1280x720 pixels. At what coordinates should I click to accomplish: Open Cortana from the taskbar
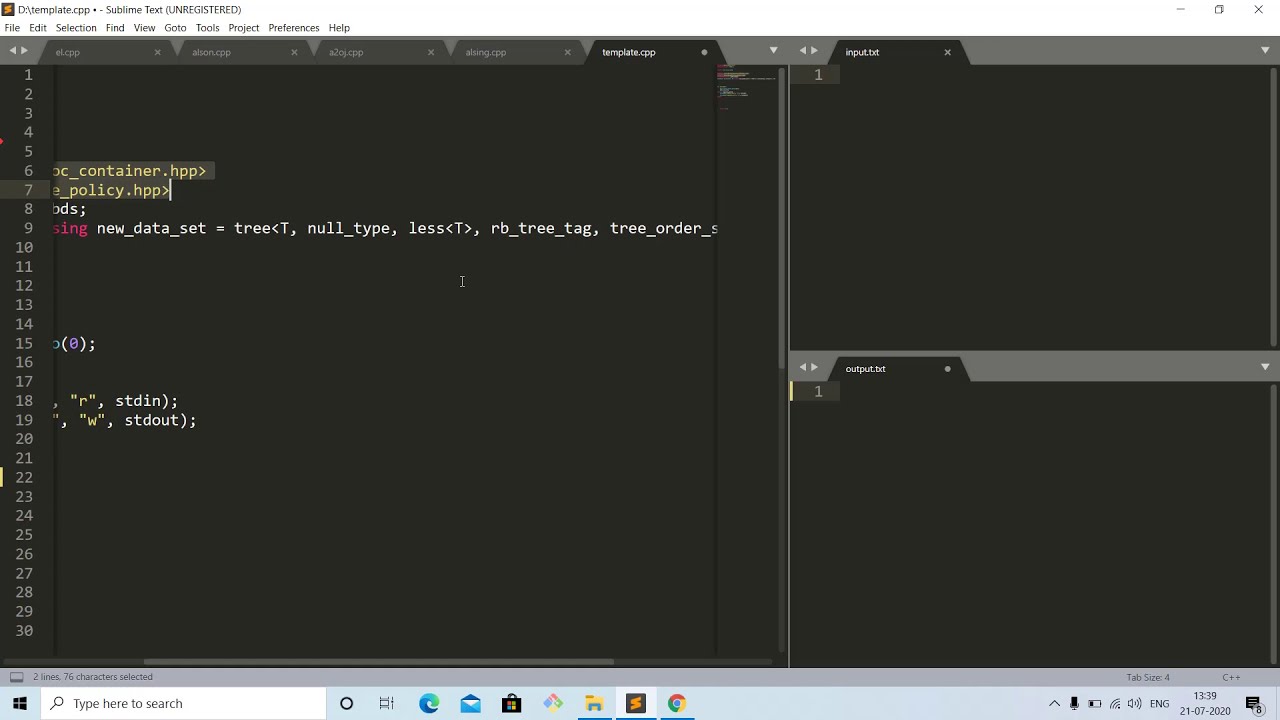click(346, 703)
